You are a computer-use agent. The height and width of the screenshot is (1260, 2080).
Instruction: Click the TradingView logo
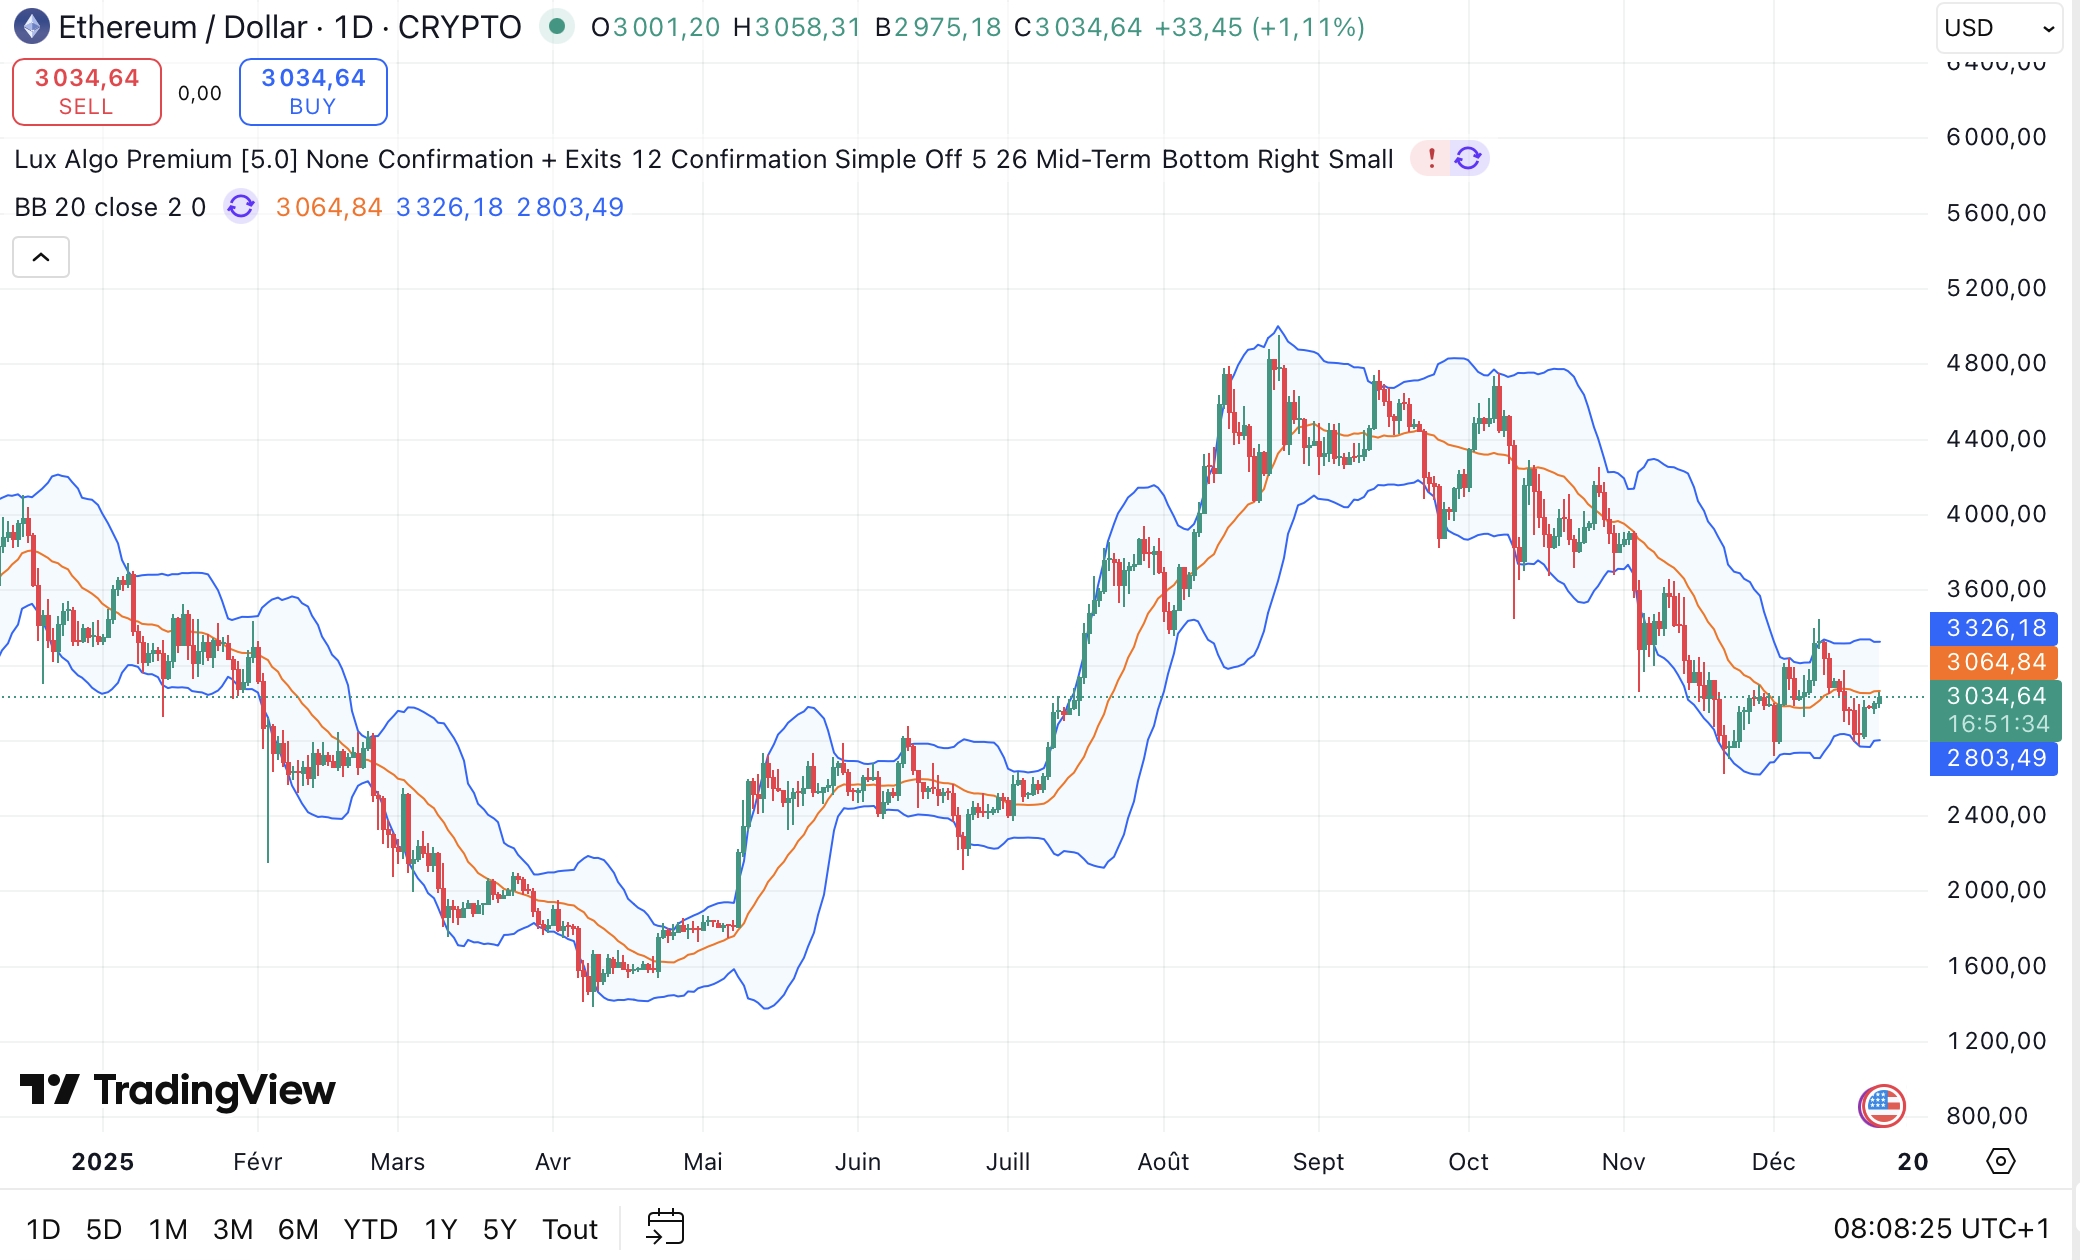pyautogui.click(x=178, y=1090)
